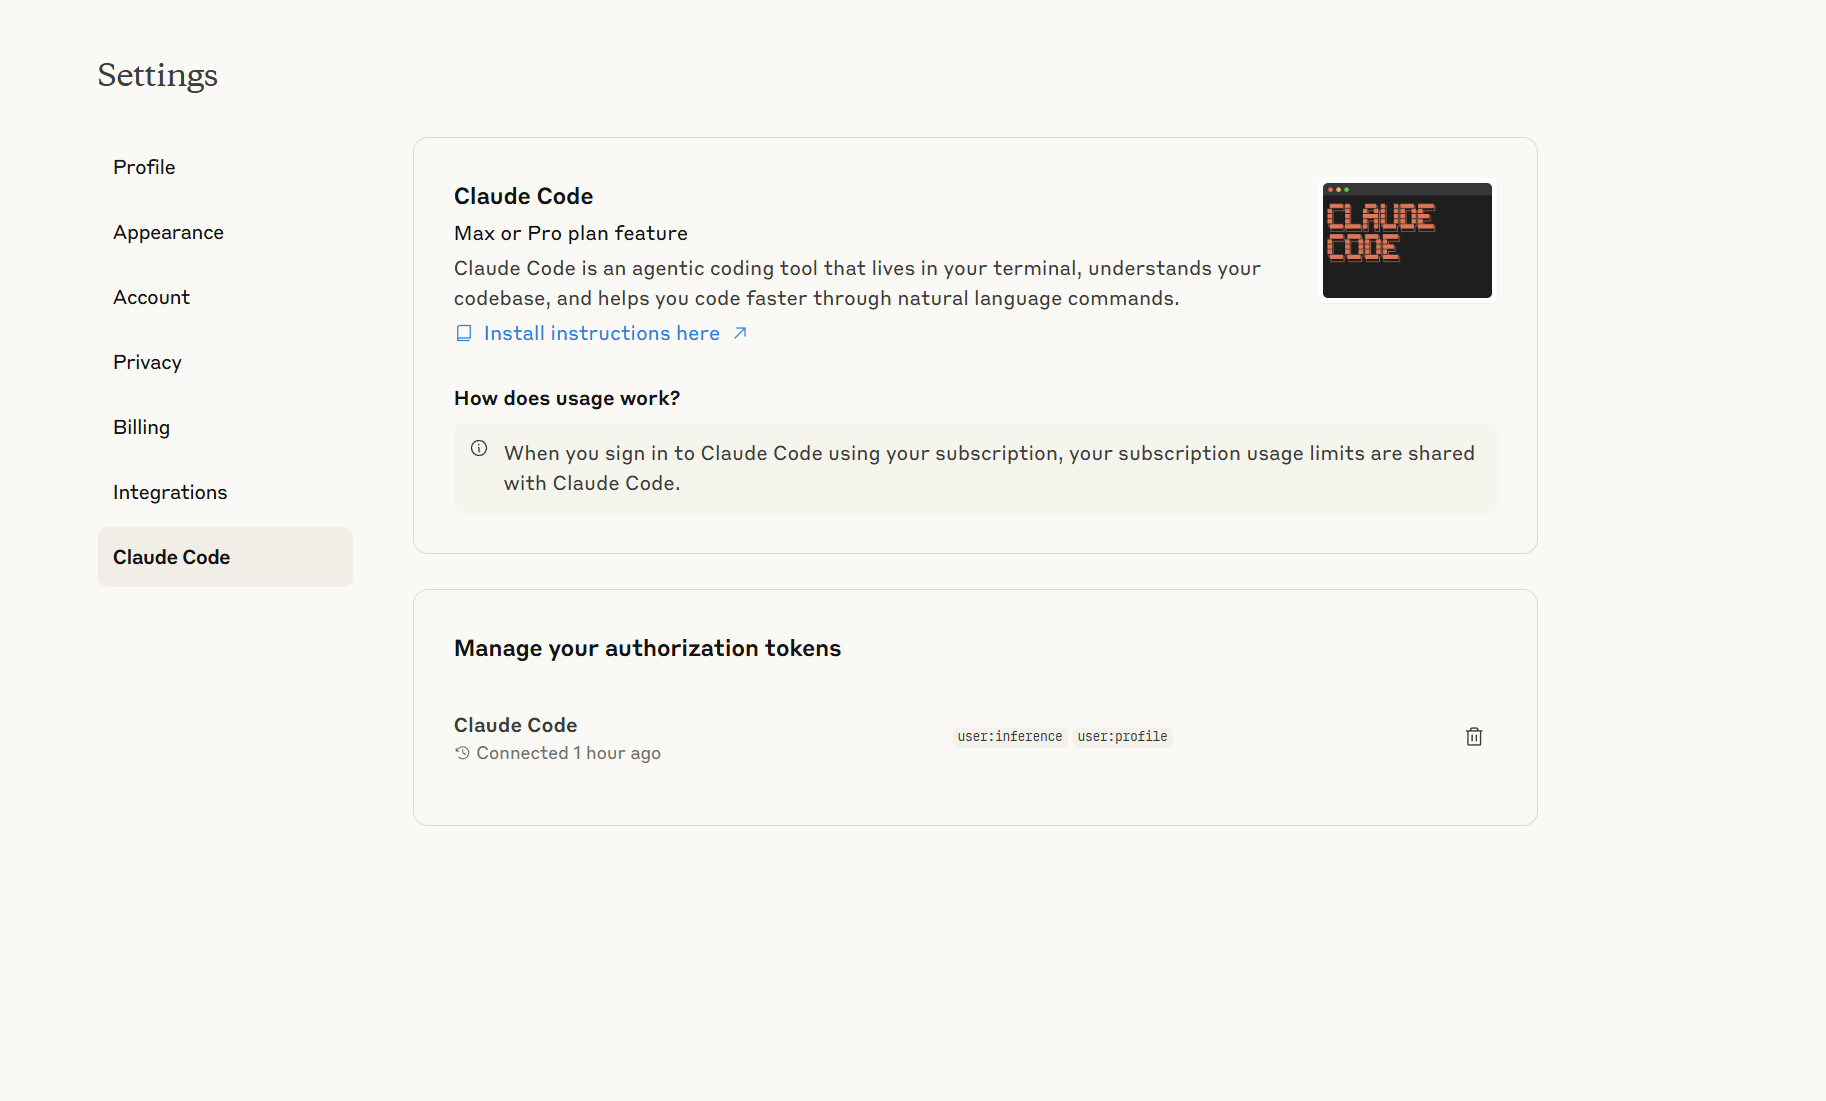Image resolution: width=1826 pixels, height=1101 pixels.
Task: Click the user:inference scope tag
Action: tap(1009, 737)
